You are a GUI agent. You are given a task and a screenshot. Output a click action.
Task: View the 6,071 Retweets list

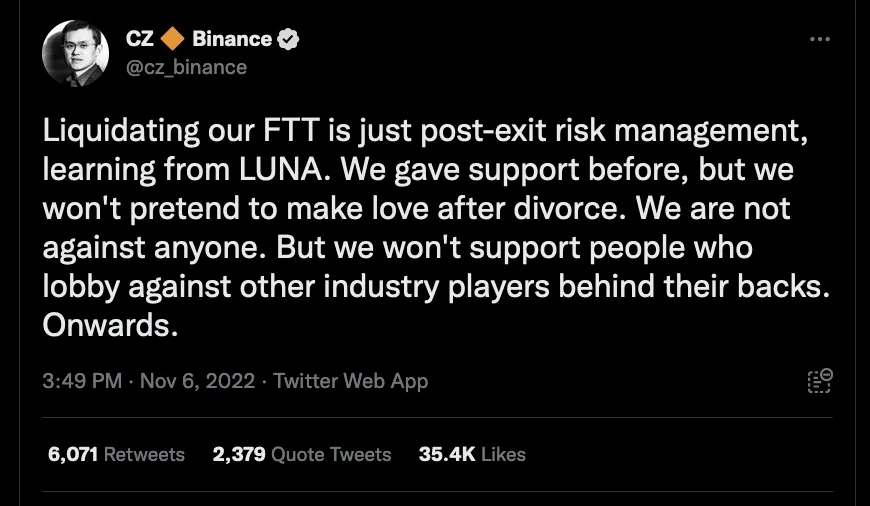click(x=116, y=454)
